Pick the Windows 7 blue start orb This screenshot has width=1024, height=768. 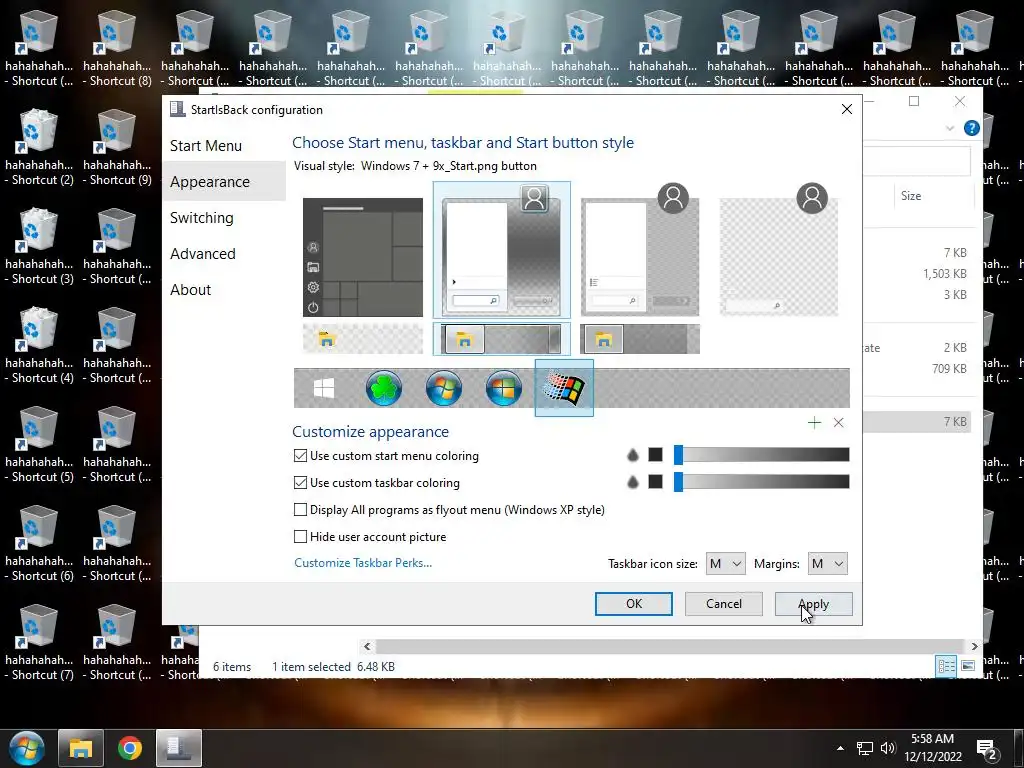(443, 388)
